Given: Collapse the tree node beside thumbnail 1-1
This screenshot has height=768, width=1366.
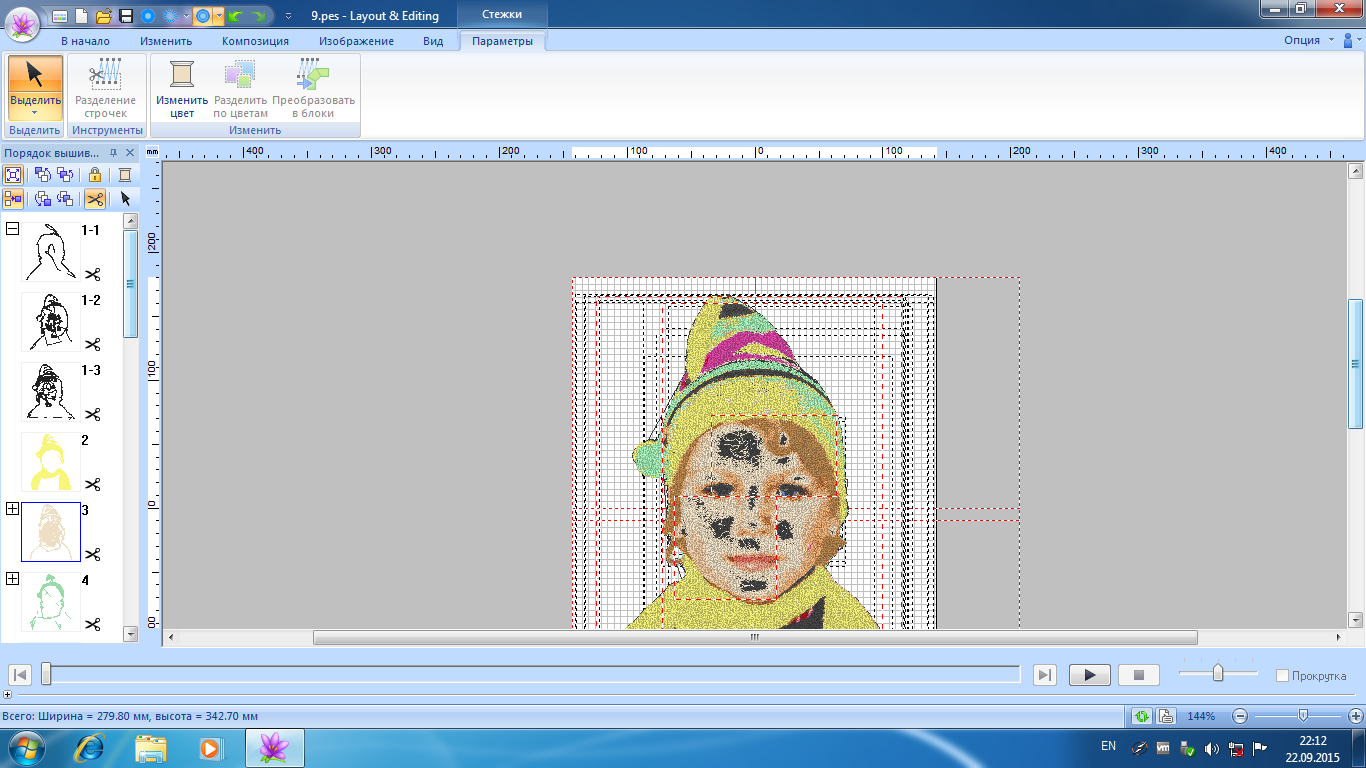Looking at the screenshot, I should coord(12,229).
